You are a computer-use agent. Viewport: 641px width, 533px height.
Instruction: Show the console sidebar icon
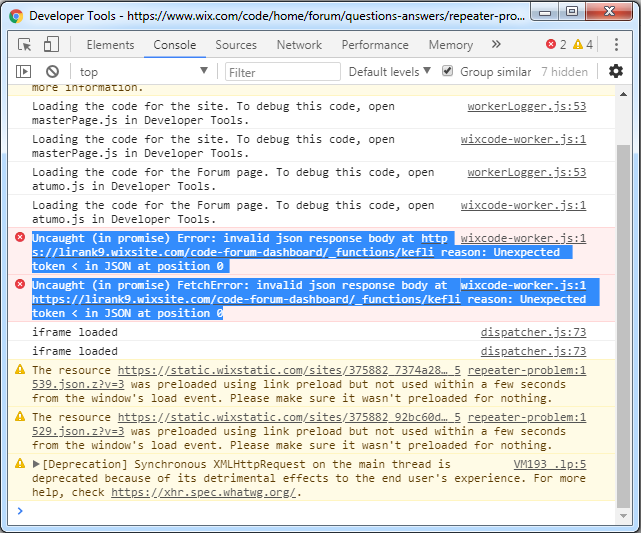(23, 72)
